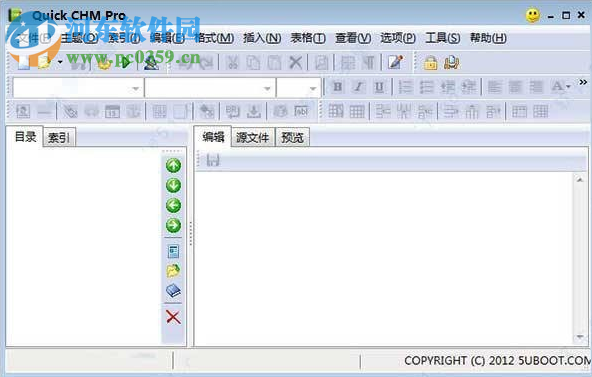Open the 插入(N) menu
This screenshot has width=592, height=377.
[x=262, y=38]
